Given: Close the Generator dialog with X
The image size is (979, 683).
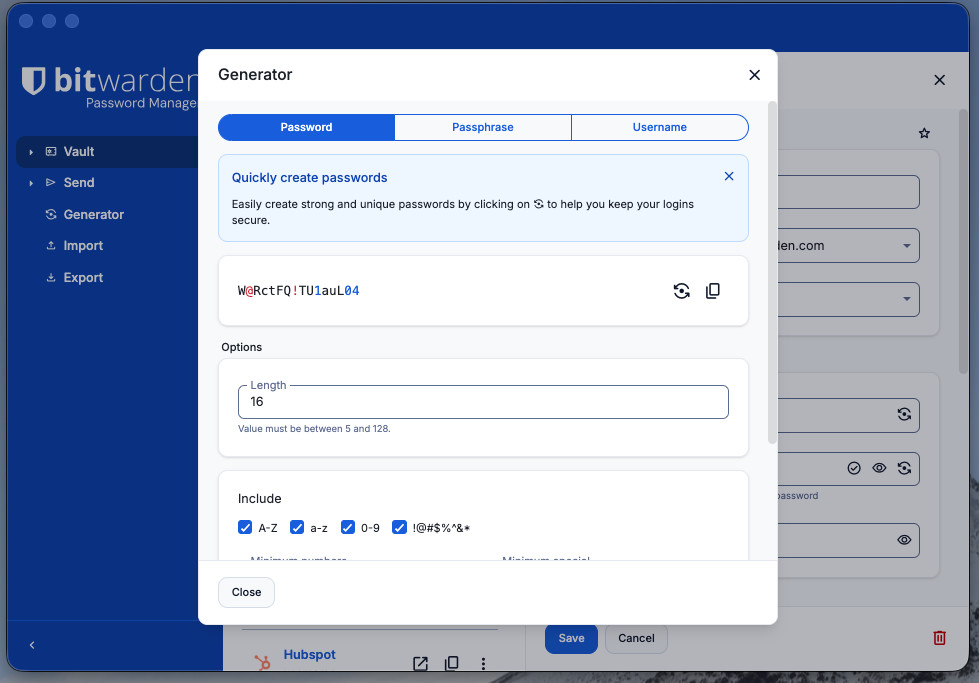Looking at the screenshot, I should click(x=754, y=75).
